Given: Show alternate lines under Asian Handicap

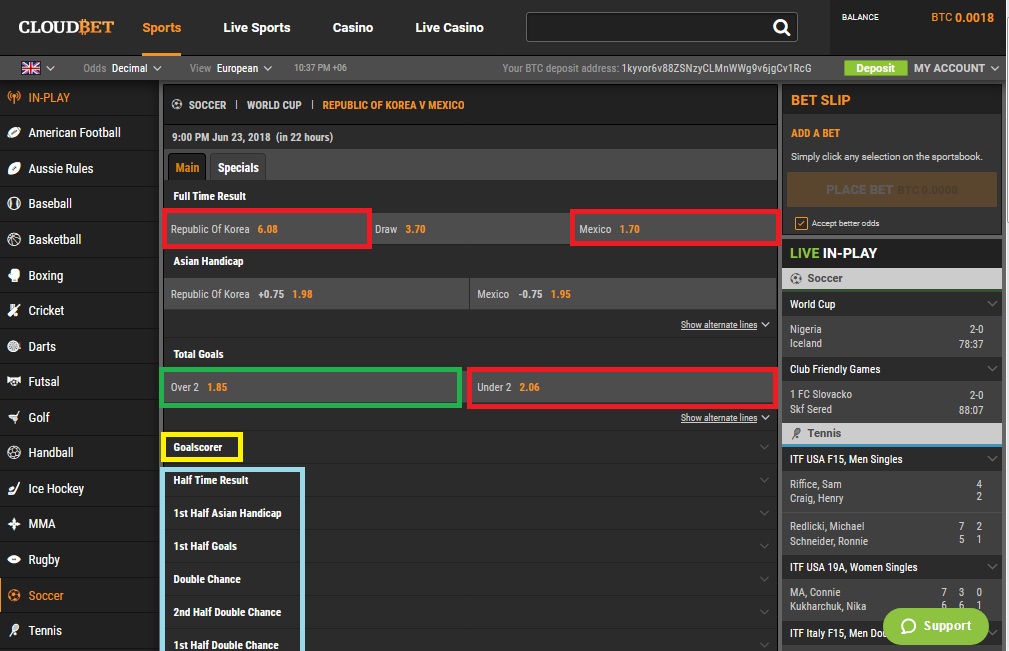Looking at the screenshot, I should pyautogui.click(x=725, y=325).
